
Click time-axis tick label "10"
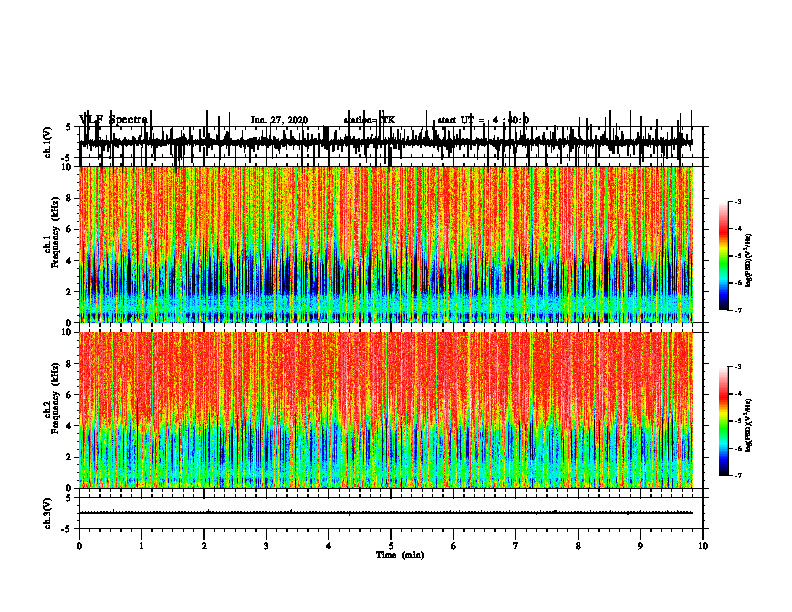pyautogui.click(x=703, y=546)
